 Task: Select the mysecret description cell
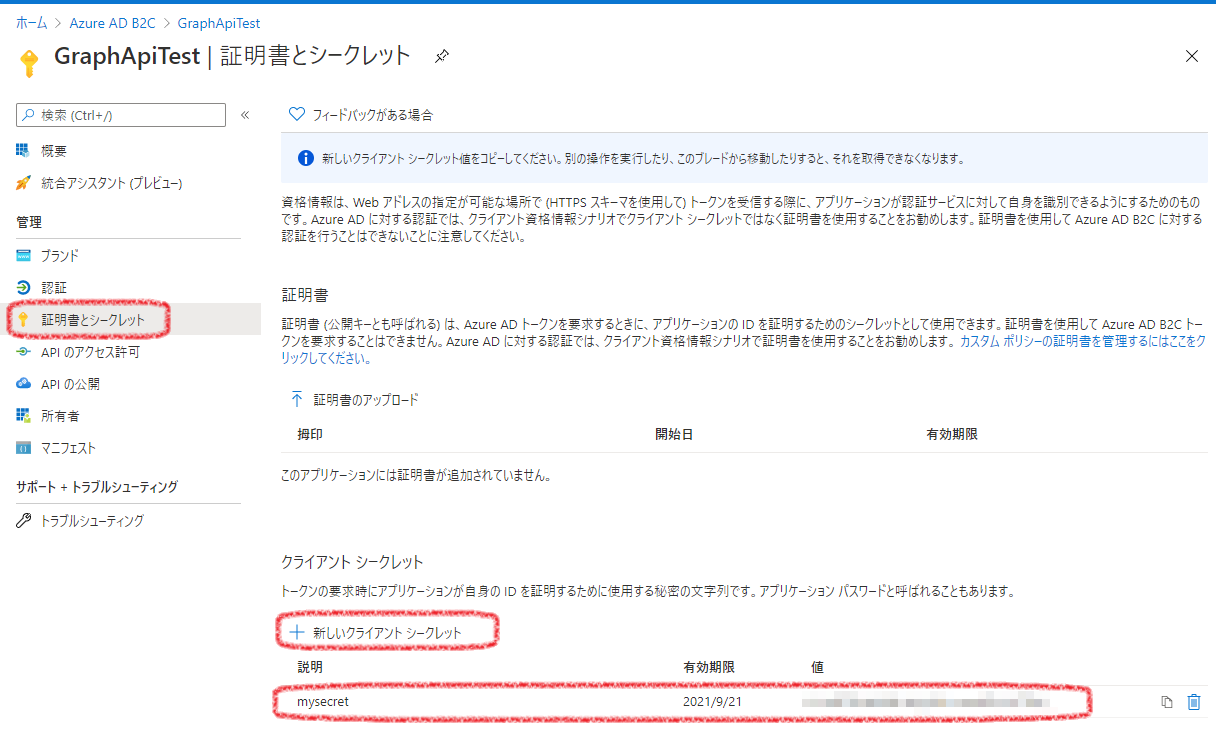(x=323, y=702)
